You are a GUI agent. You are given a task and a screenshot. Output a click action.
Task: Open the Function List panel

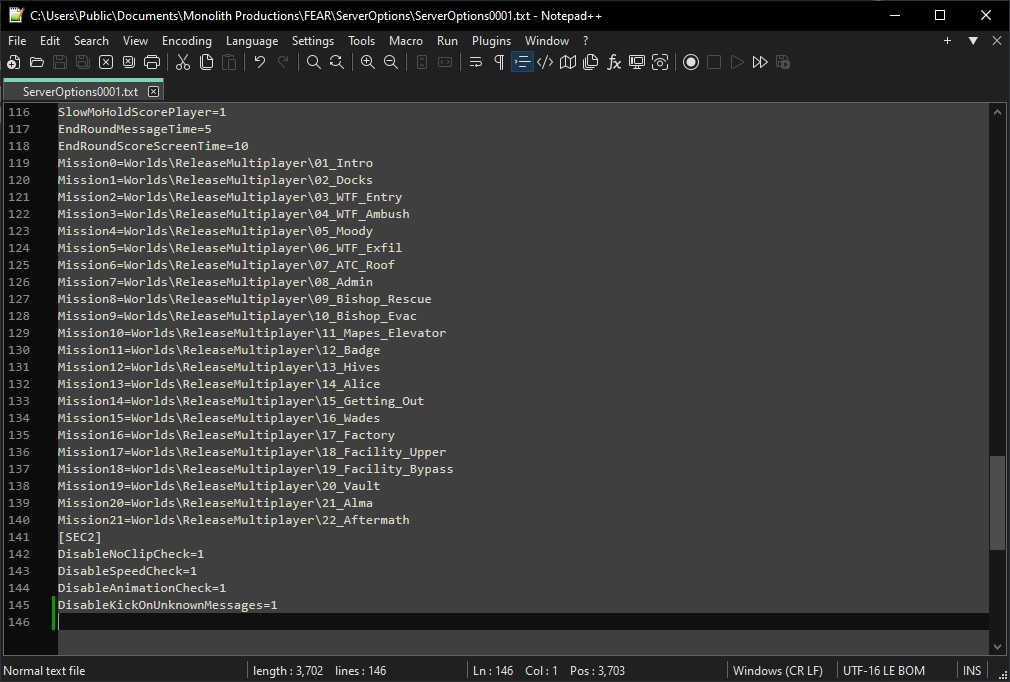[614, 62]
